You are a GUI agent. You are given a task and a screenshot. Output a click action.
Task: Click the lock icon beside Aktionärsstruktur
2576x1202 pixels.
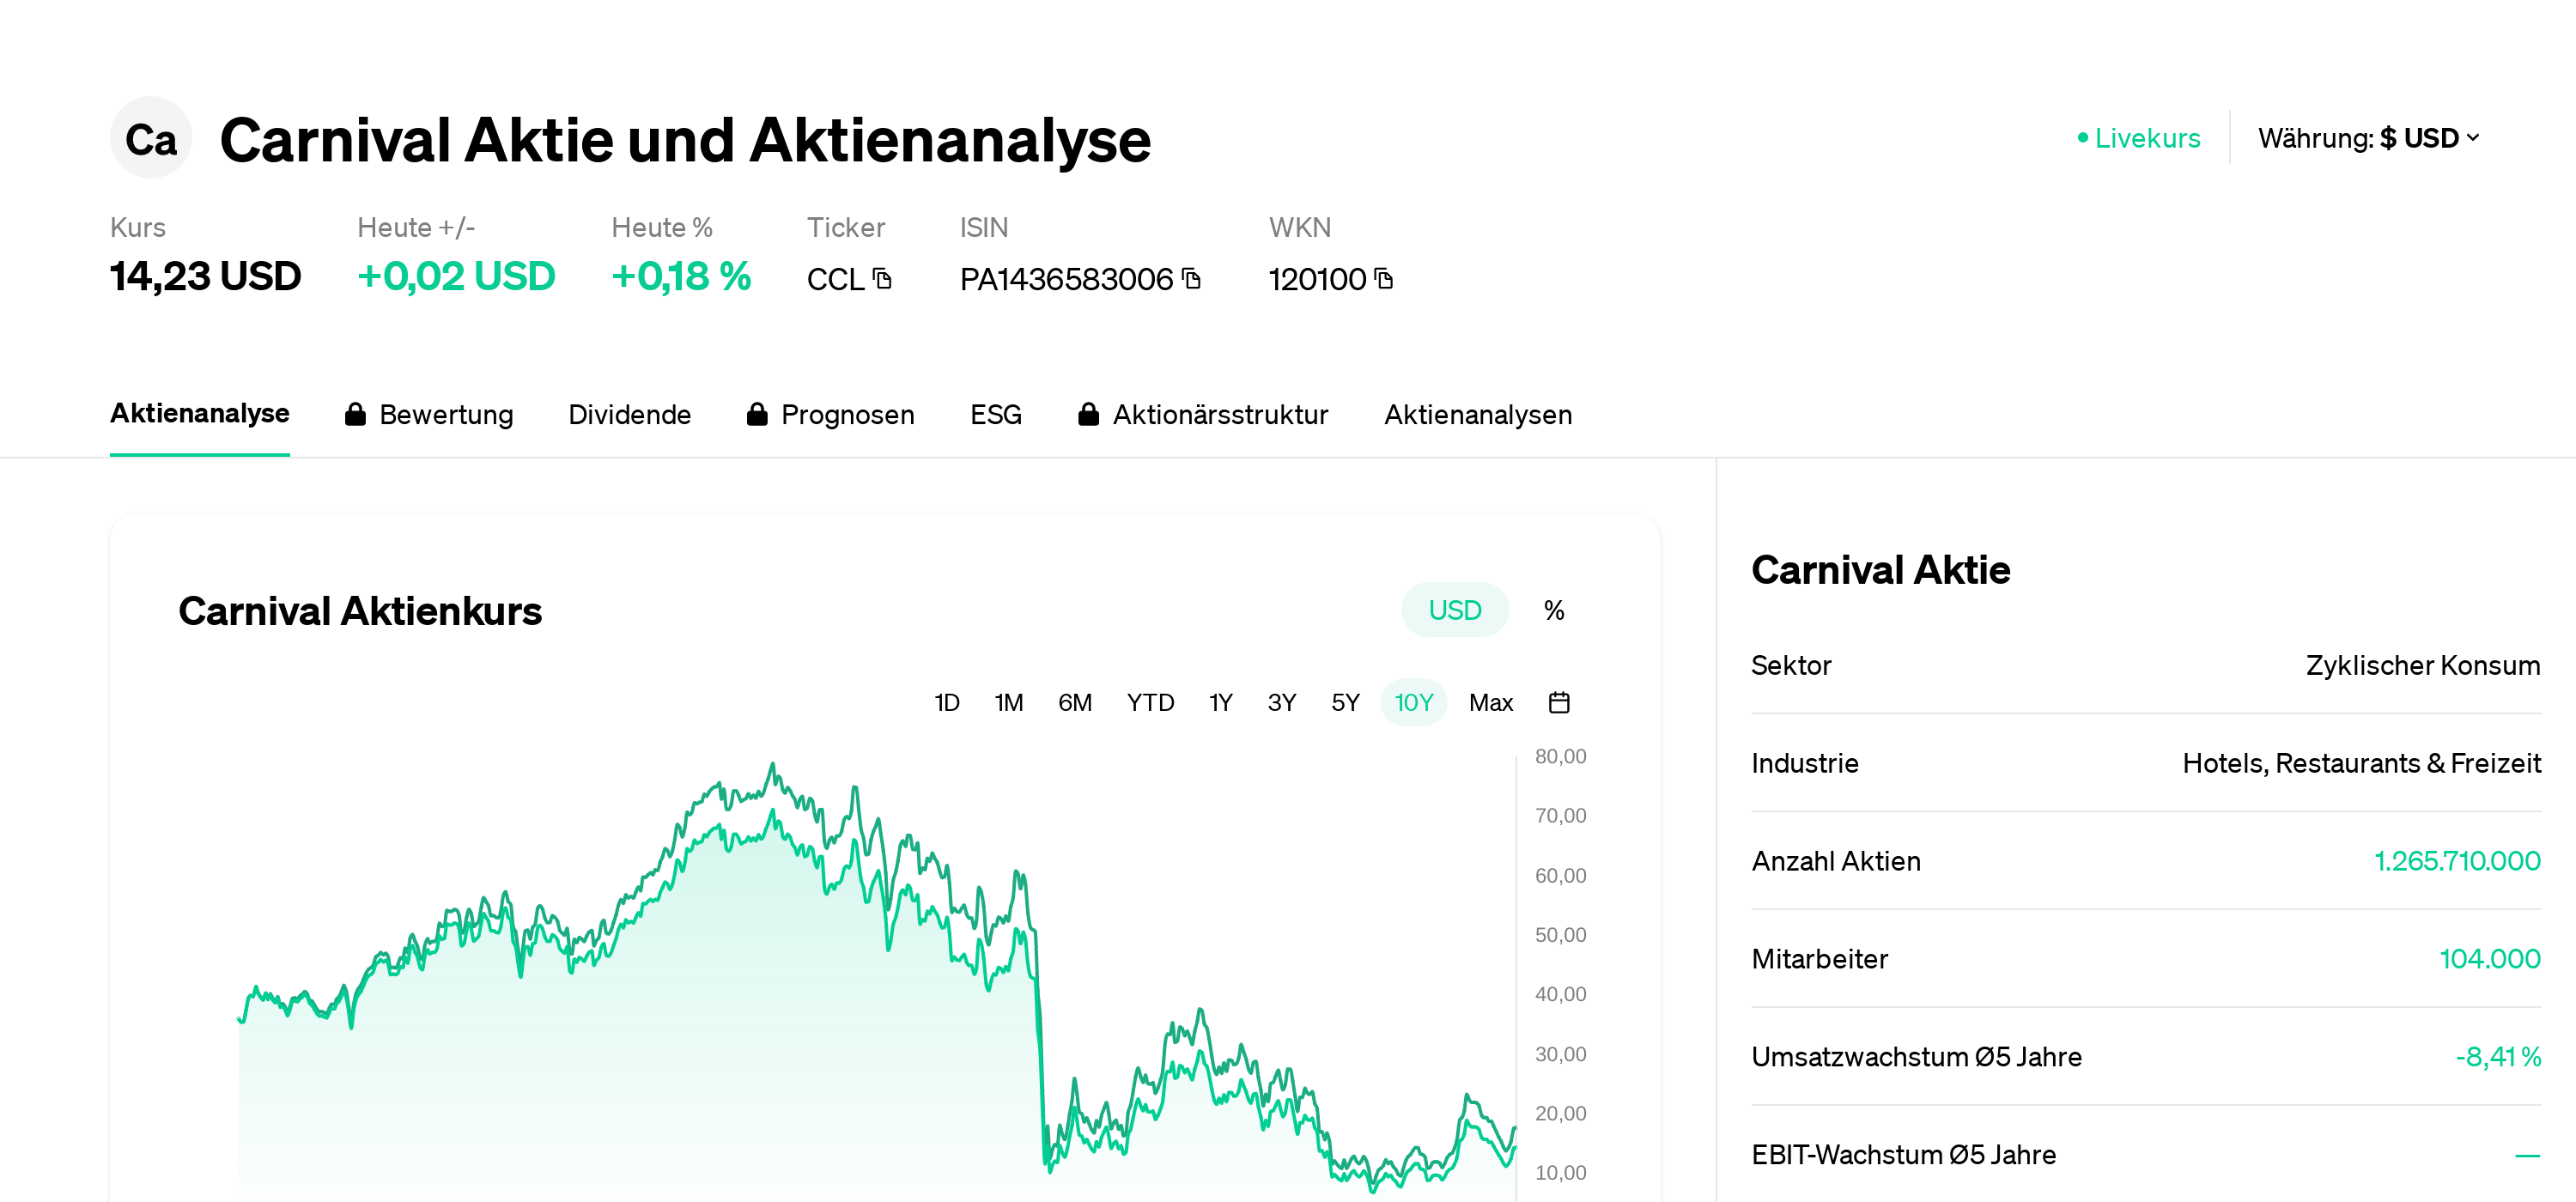[x=1089, y=414]
